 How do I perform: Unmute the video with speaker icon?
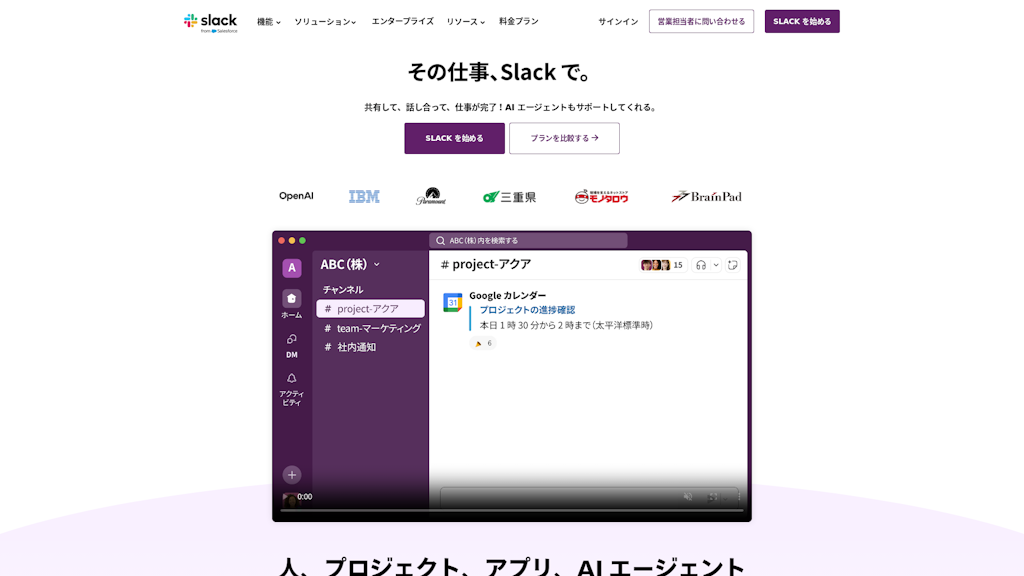point(688,497)
